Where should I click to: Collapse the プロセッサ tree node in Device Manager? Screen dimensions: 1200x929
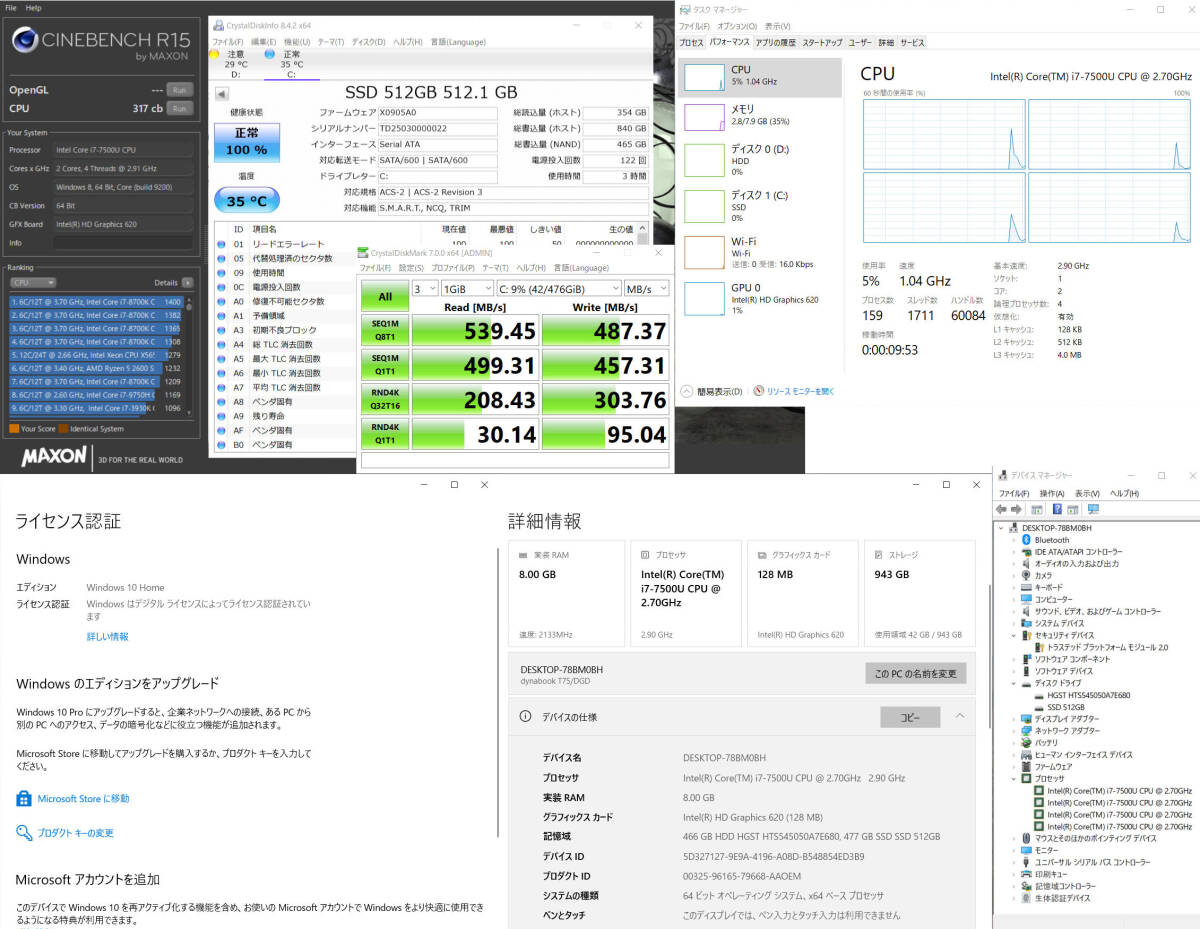click(x=1015, y=779)
